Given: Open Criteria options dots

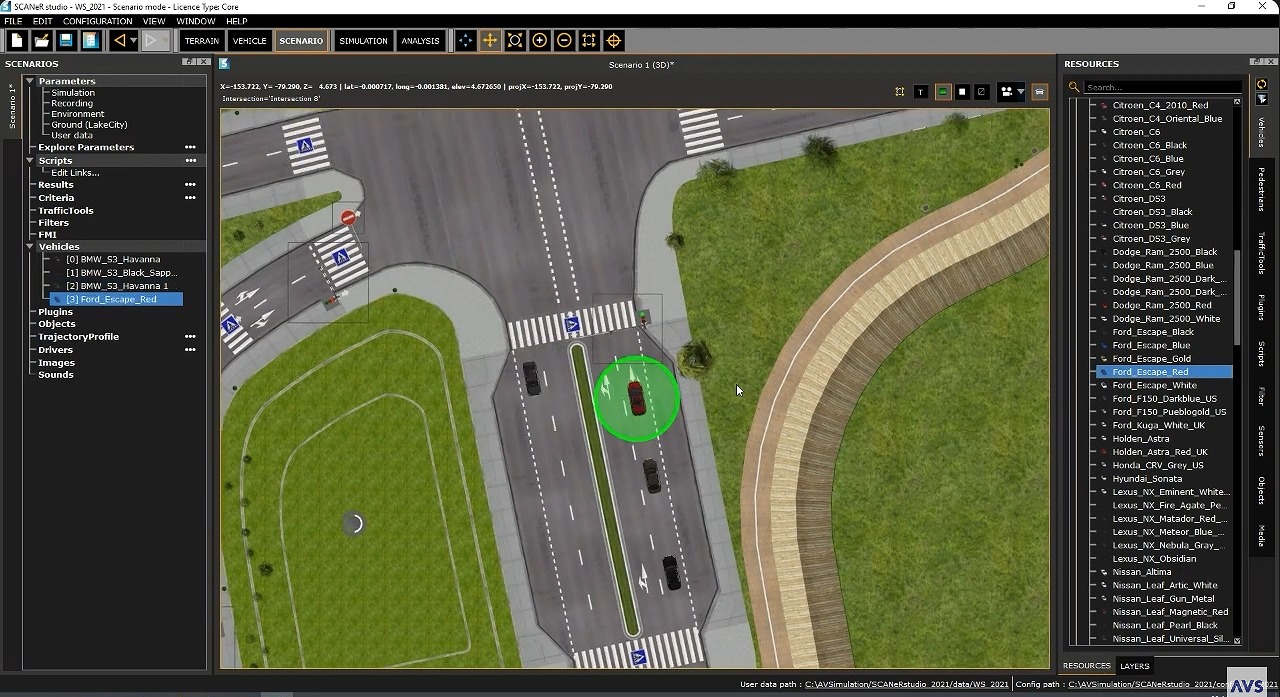Looking at the screenshot, I should tap(190, 198).
